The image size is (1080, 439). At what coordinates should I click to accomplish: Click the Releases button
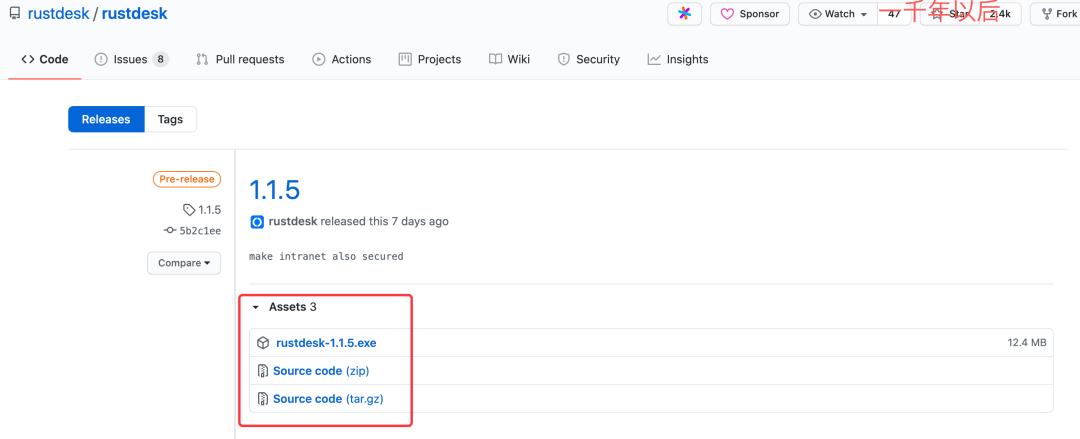click(106, 119)
